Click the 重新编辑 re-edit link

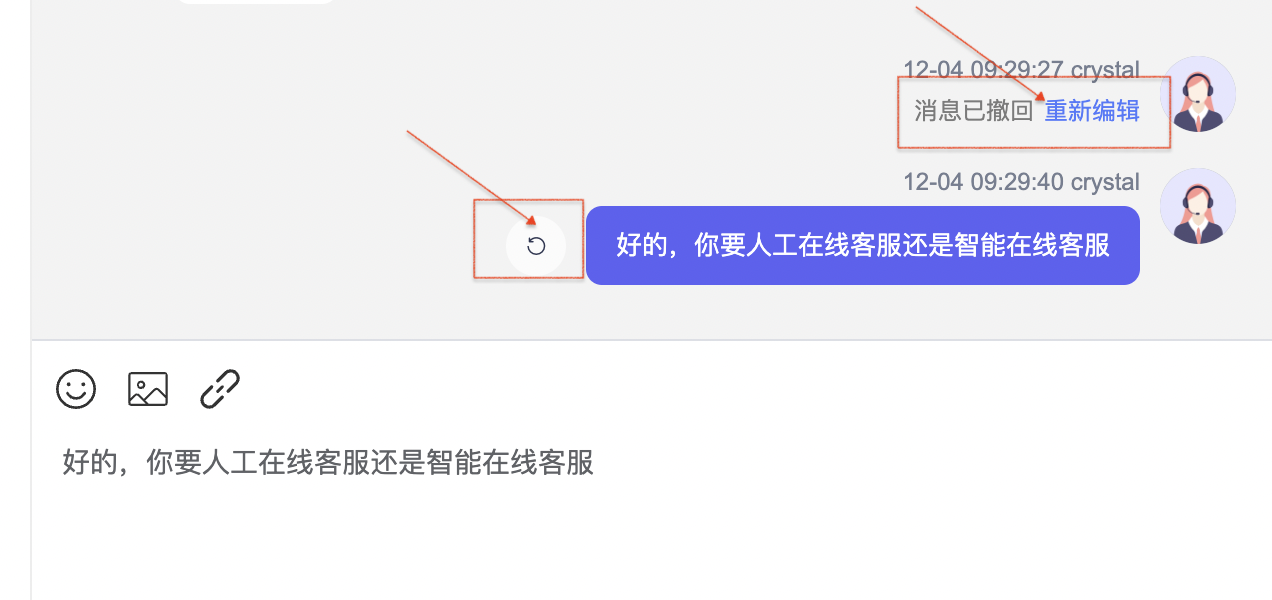[x=1092, y=111]
